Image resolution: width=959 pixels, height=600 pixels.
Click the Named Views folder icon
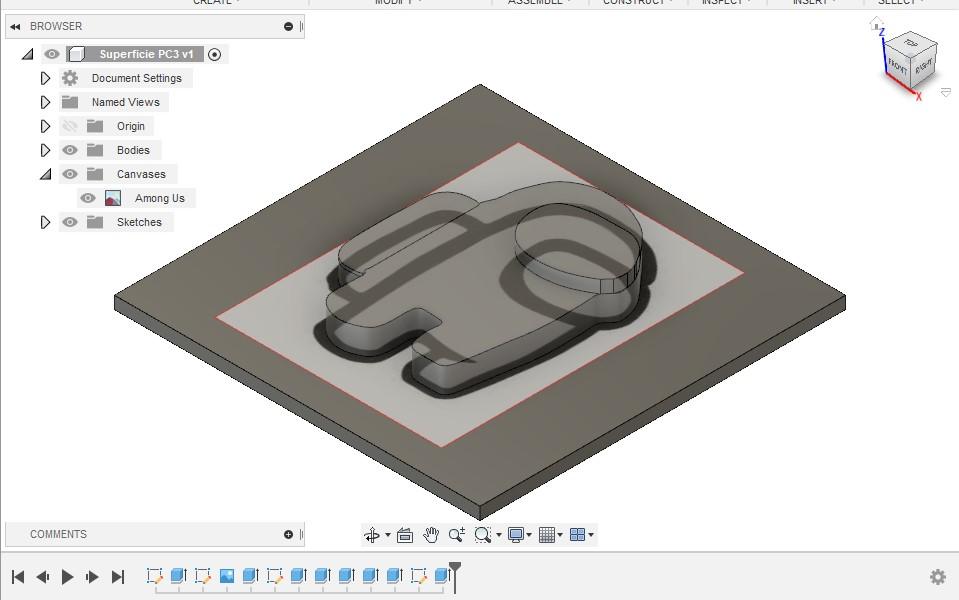point(70,102)
